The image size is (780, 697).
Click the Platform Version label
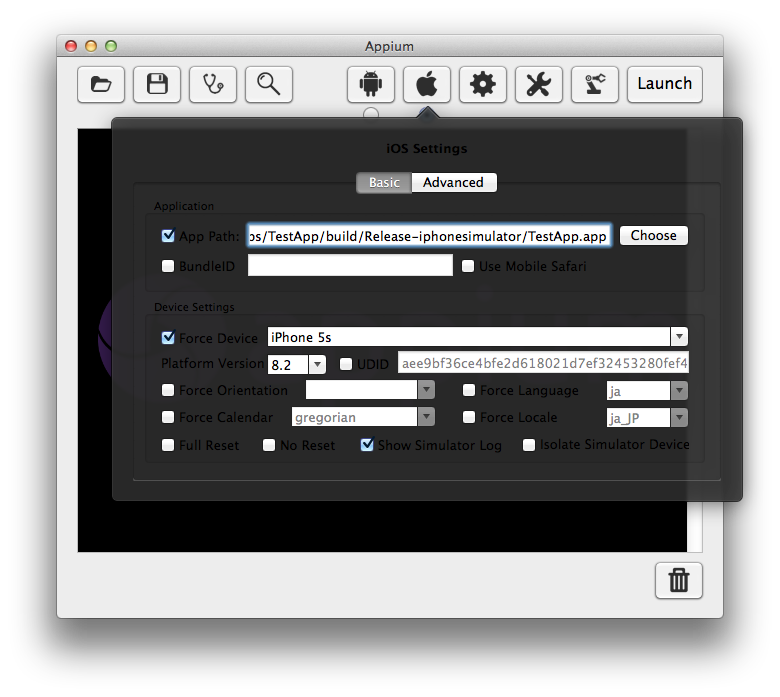pos(212,364)
